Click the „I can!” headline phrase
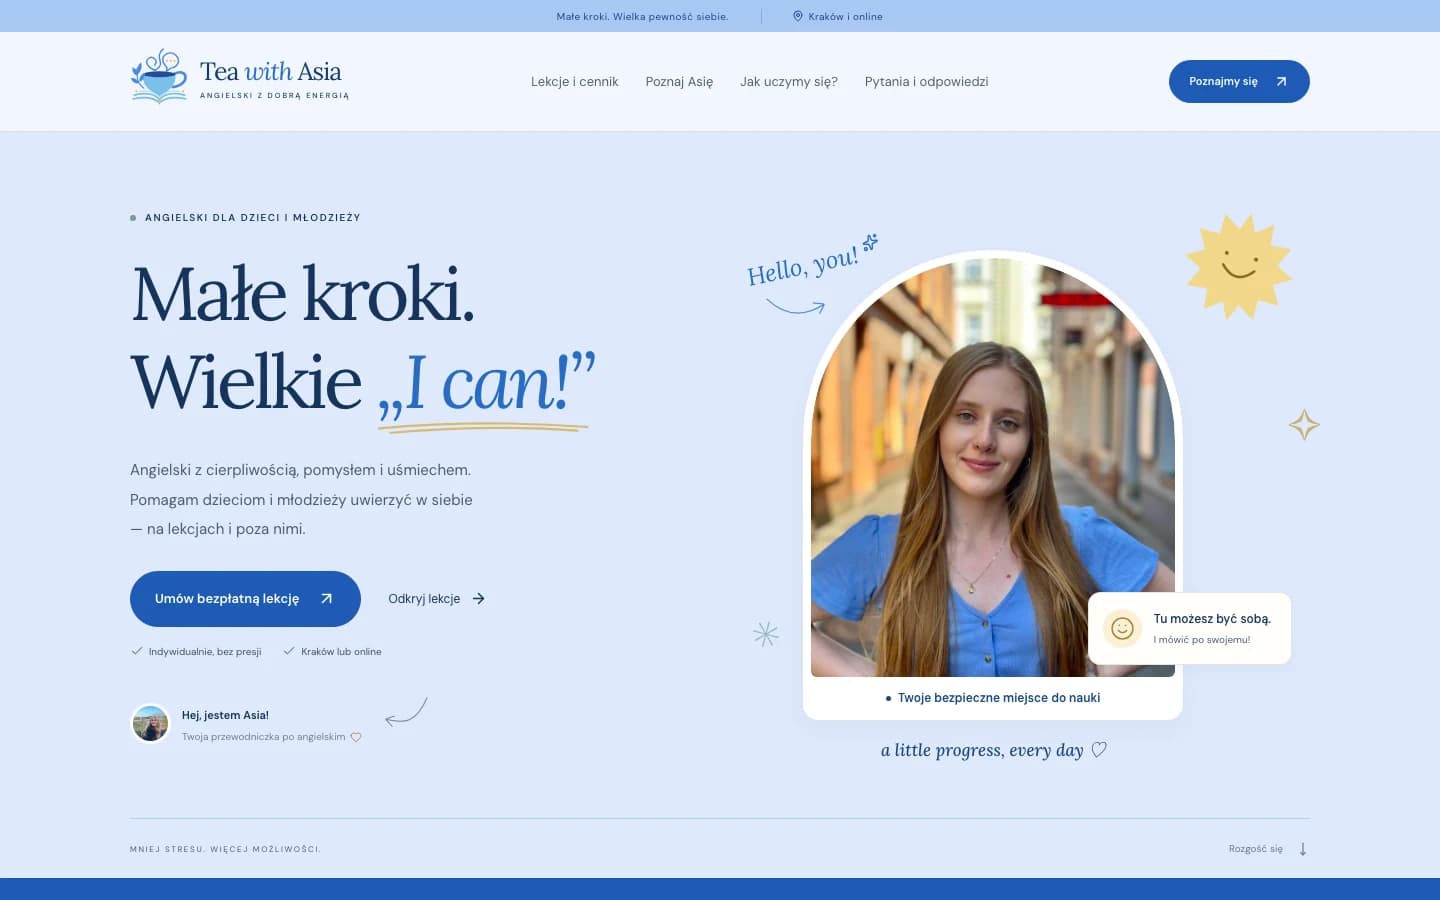 pyautogui.click(x=486, y=384)
